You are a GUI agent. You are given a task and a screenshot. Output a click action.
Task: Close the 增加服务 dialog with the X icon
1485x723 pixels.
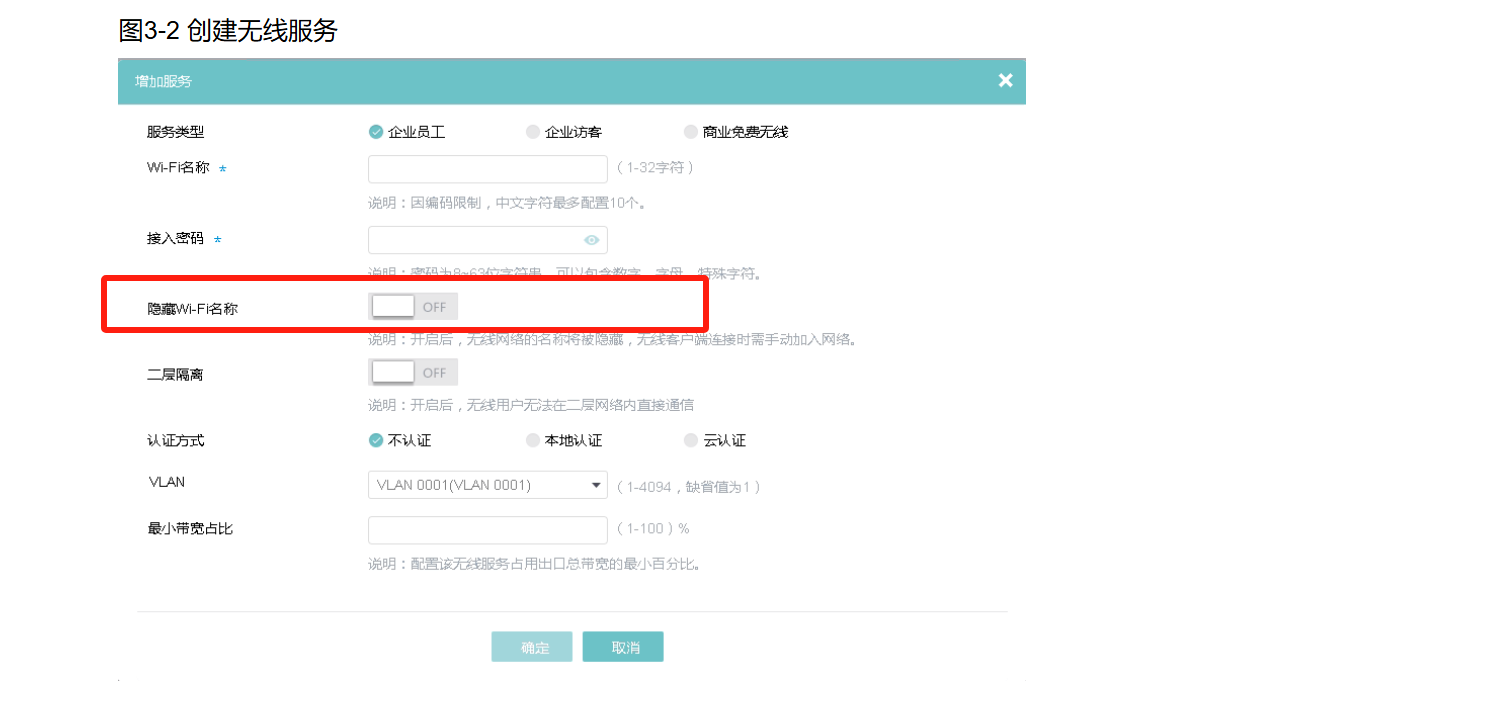tap(1005, 81)
